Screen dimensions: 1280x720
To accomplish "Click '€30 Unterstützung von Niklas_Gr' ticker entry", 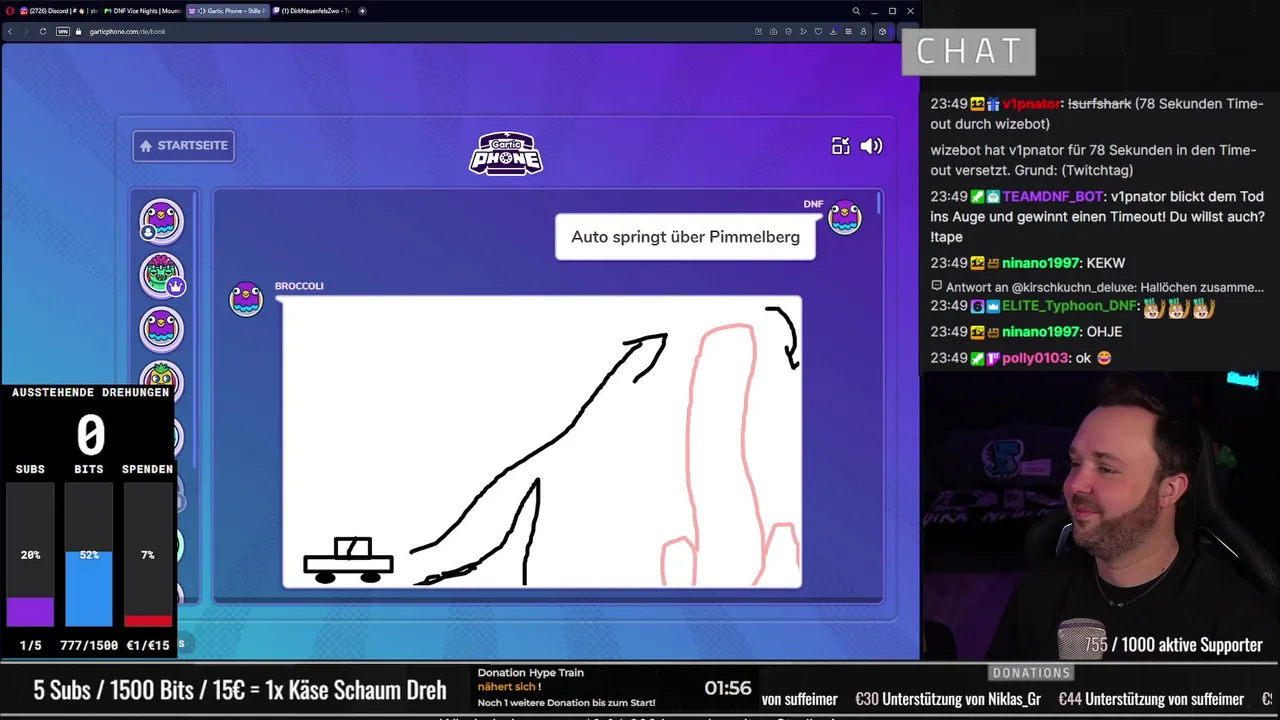I will 948,700.
